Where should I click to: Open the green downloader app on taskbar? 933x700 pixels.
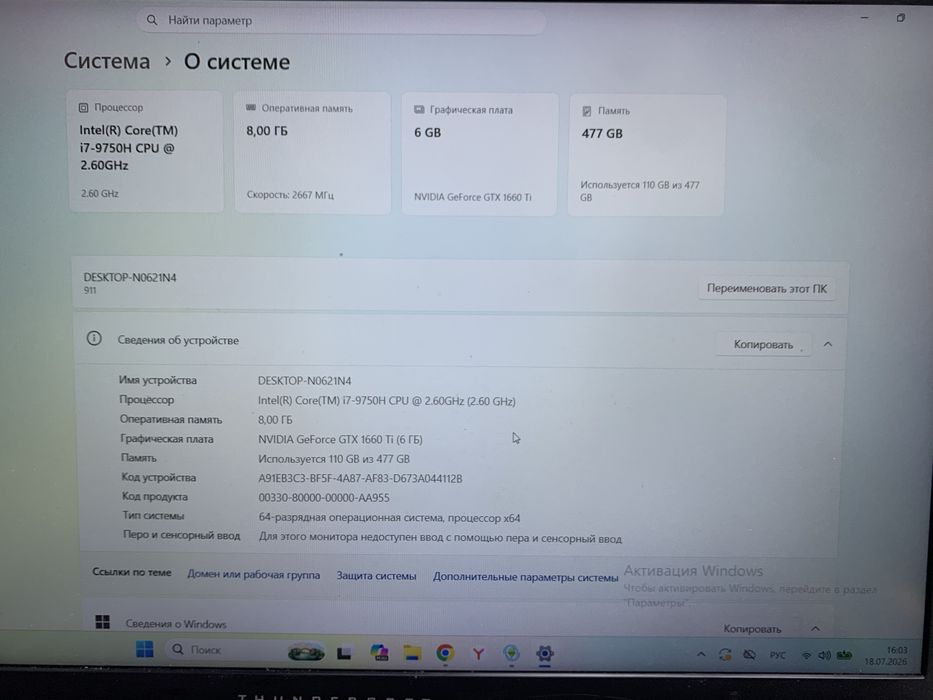coord(511,654)
